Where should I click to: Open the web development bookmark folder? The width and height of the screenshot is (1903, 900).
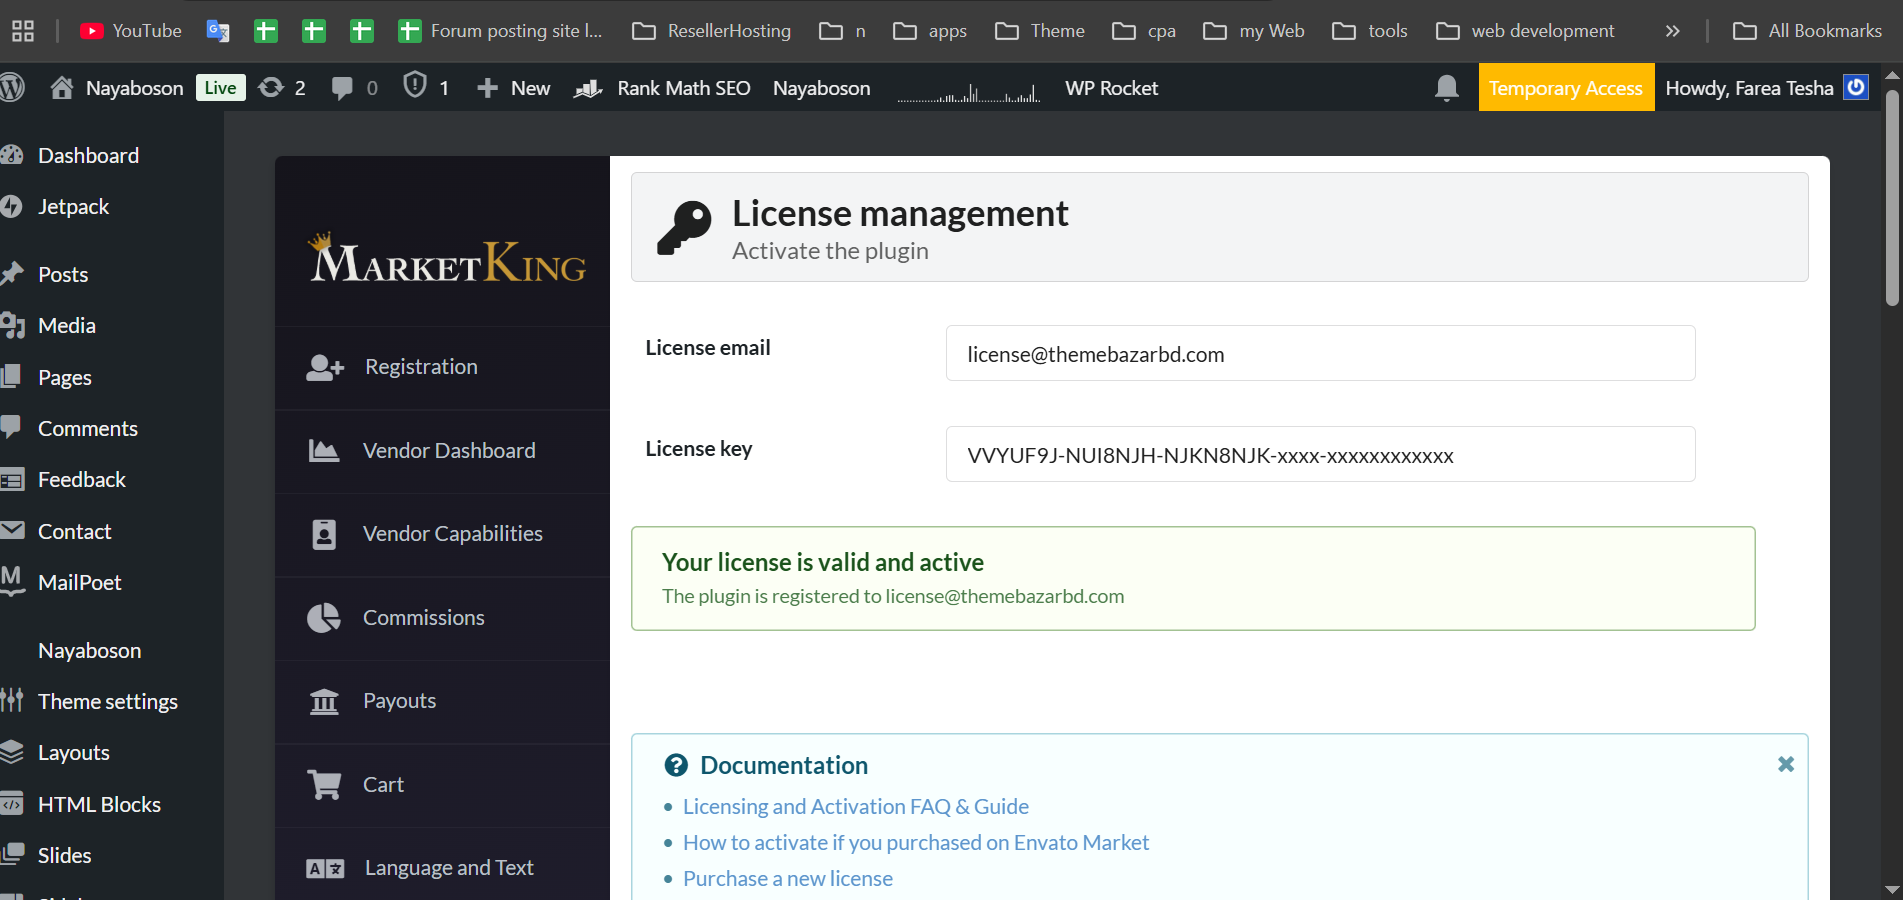1525,31
